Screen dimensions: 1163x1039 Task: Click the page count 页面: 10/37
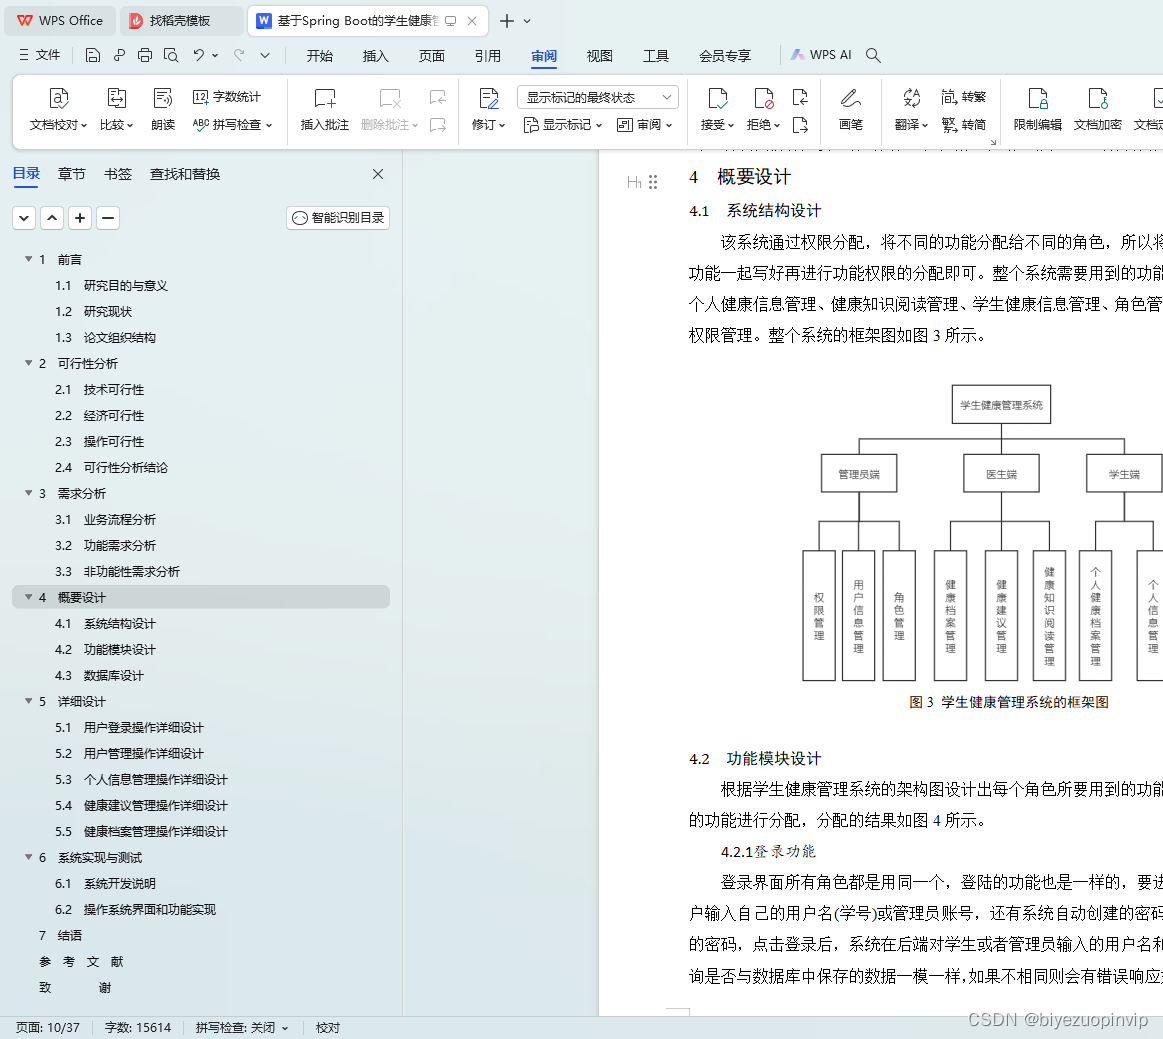(x=47, y=1027)
